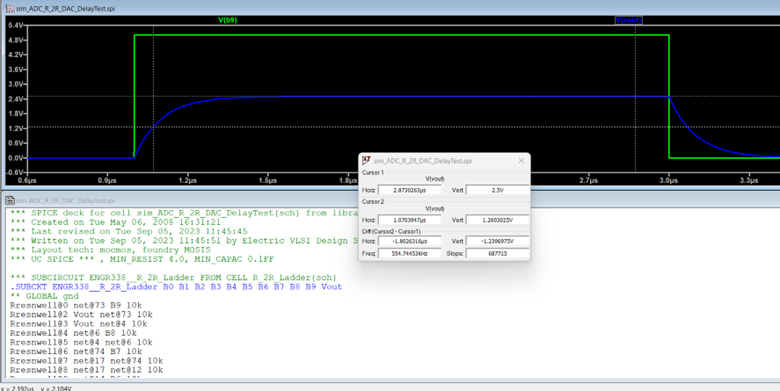Click the 'Last revised on Tue Sep 05' line

point(128,231)
